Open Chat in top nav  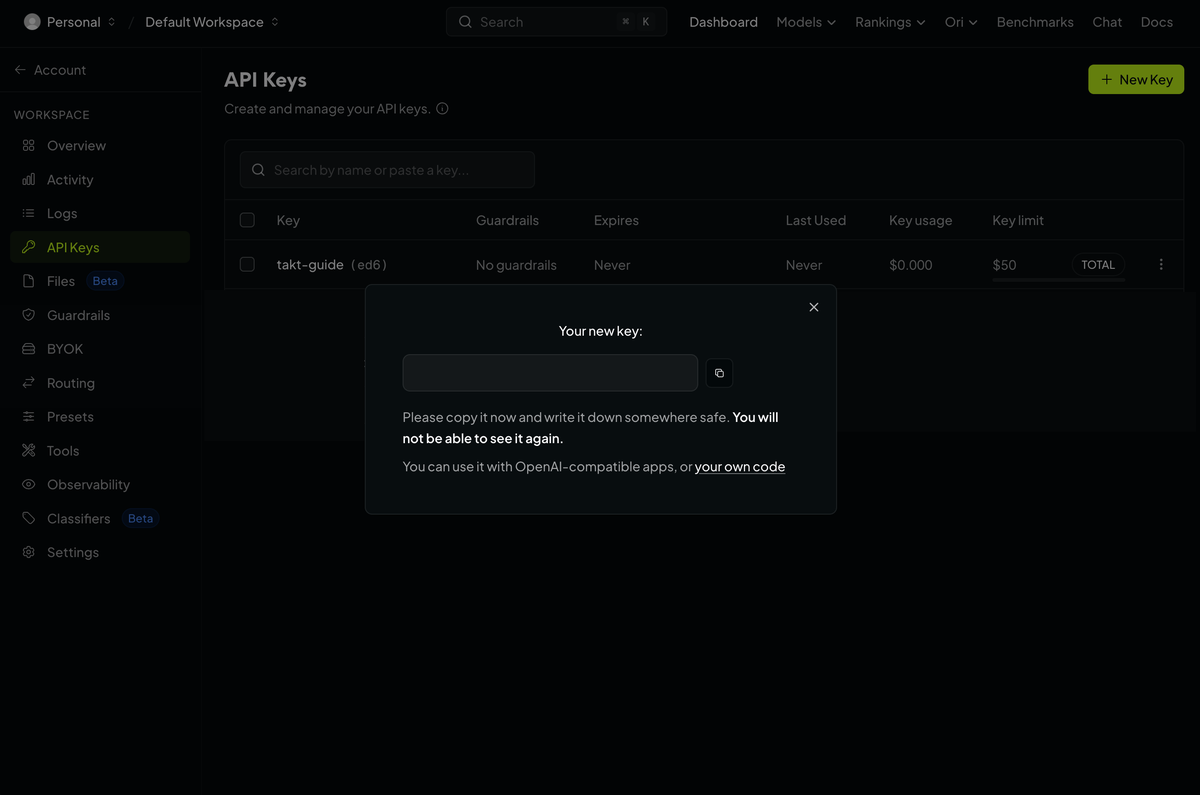tap(1107, 22)
